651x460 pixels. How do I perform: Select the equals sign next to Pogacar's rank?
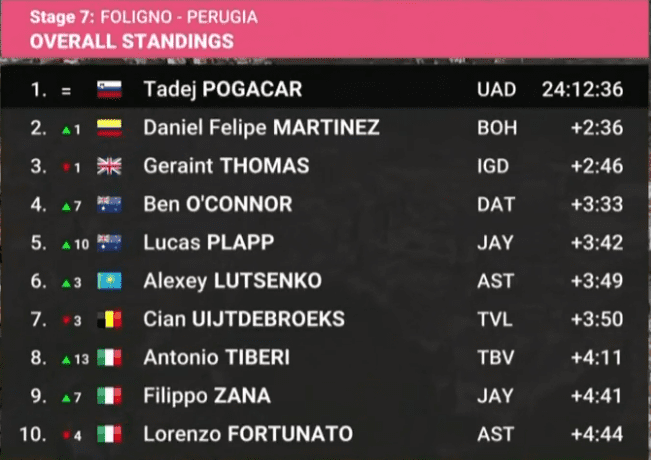pos(66,91)
